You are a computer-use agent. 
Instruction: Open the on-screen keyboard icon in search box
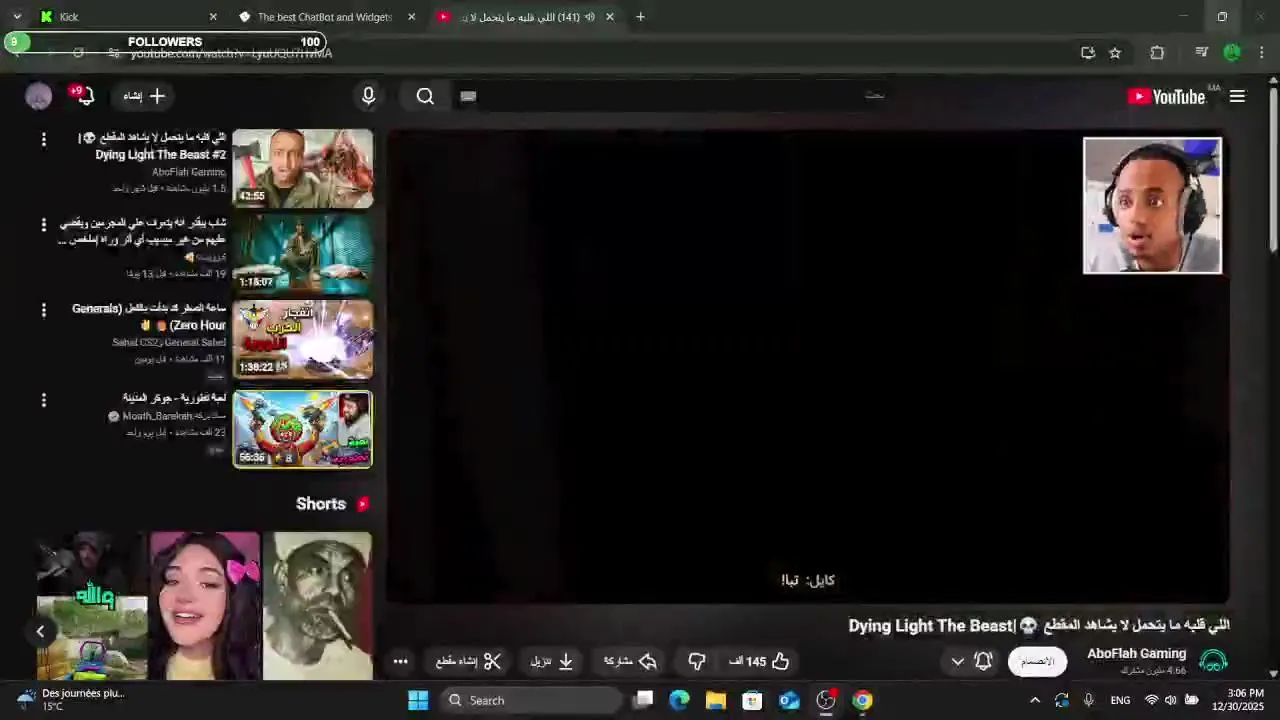pyautogui.click(x=468, y=96)
